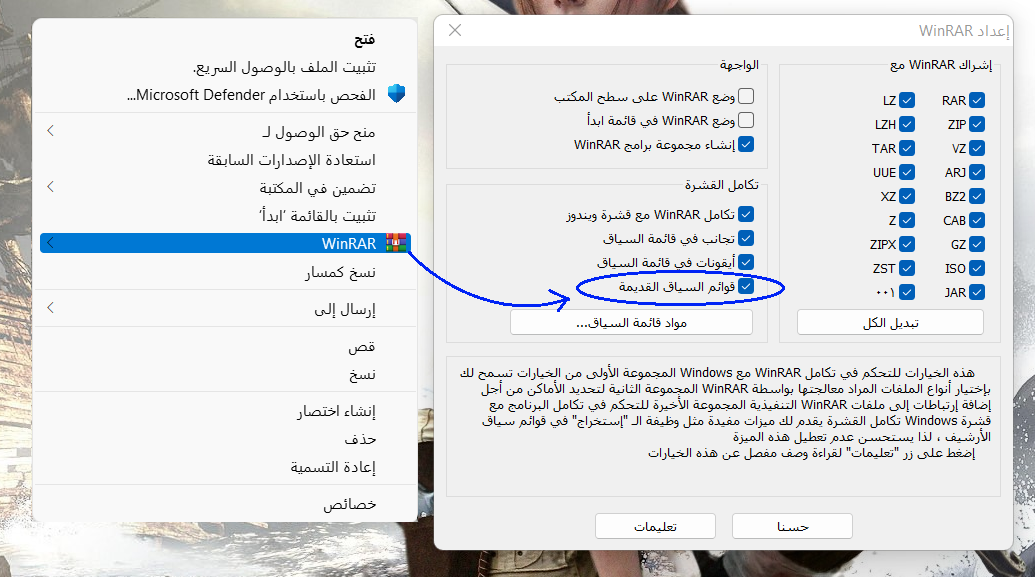Image resolution: width=1035 pixels, height=577 pixels.
Task: Uncheck 'تكامل WinRAR مع قشرة ويندوز'
Action: [746, 215]
